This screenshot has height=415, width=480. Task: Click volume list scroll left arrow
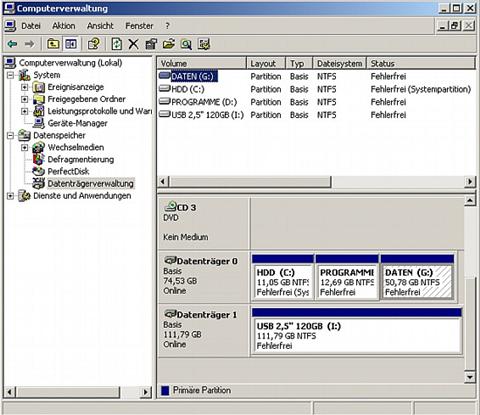point(163,182)
